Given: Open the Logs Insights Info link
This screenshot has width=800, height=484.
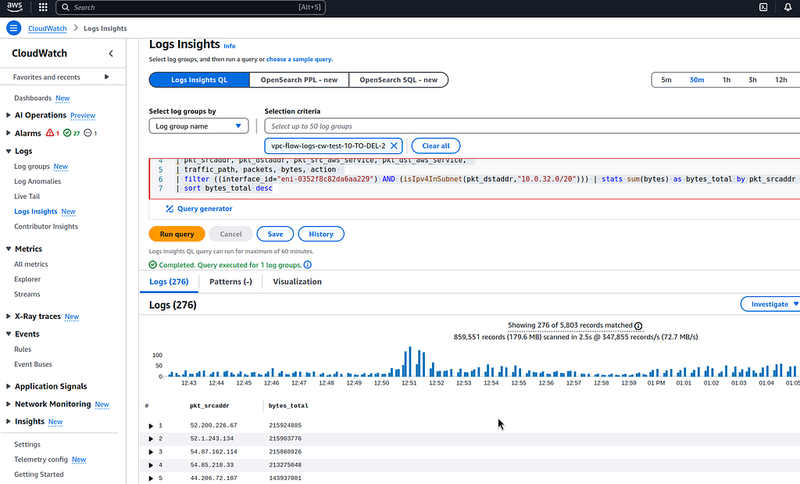Looking at the screenshot, I should [230, 46].
